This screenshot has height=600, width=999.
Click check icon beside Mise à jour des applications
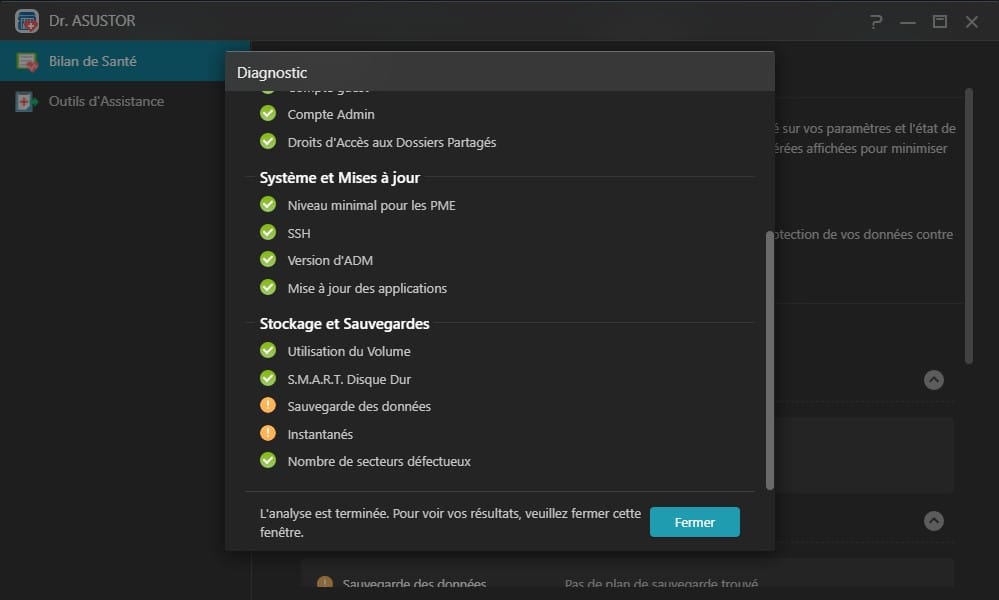[268, 287]
